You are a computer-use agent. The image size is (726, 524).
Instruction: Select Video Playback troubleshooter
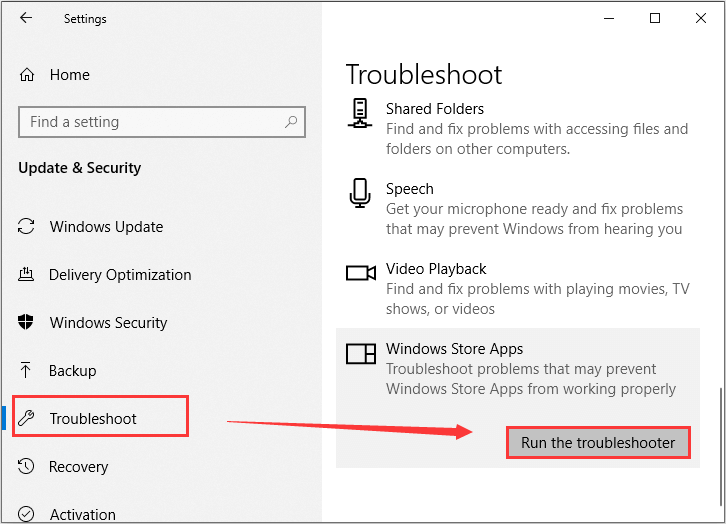click(436, 269)
